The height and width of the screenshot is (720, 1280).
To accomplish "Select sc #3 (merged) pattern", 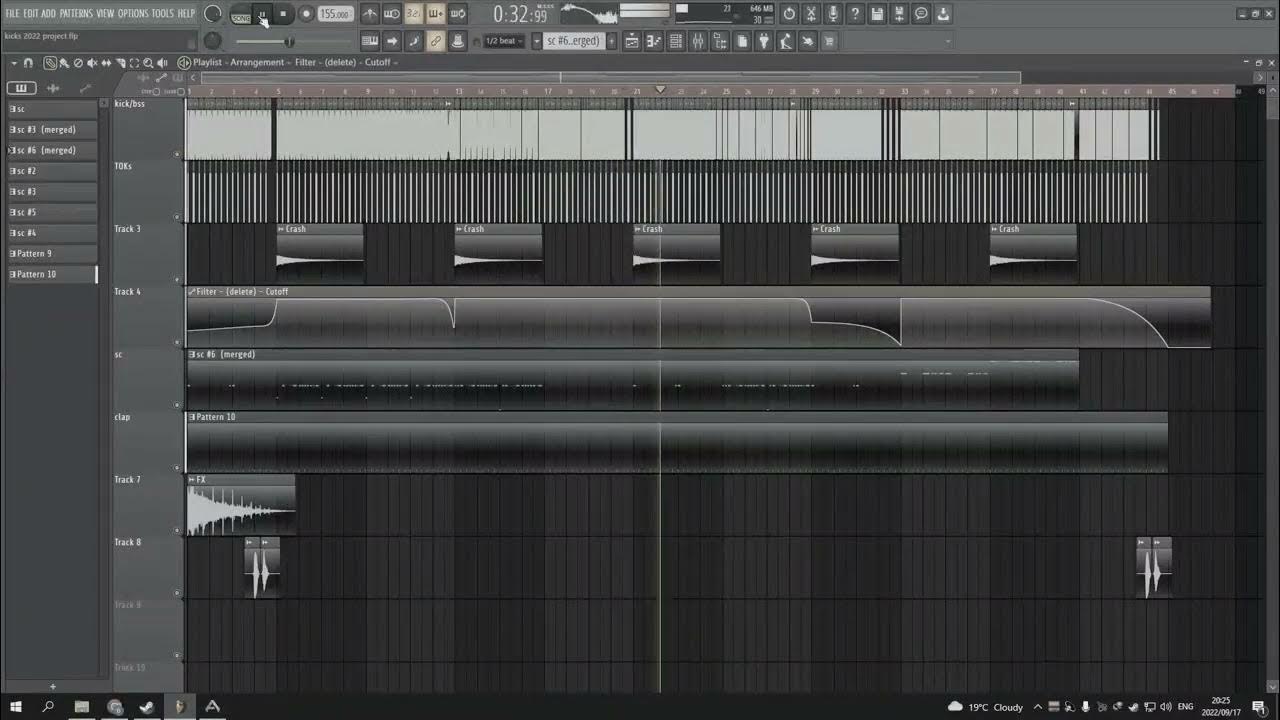I will tap(52, 130).
